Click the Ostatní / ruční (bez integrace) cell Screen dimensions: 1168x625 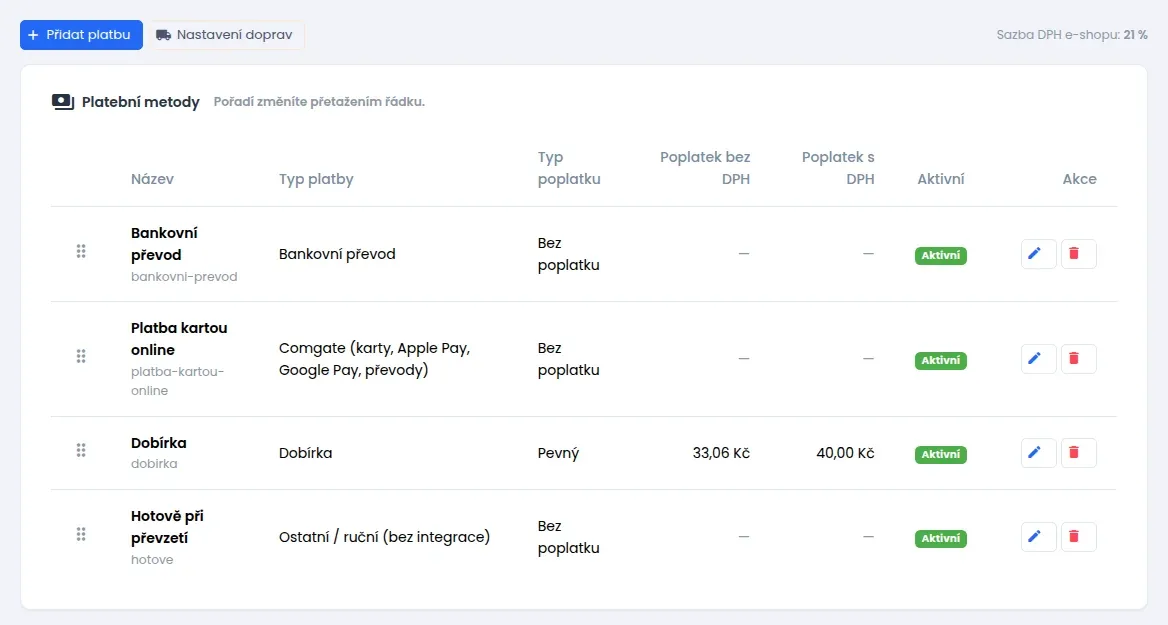point(384,537)
